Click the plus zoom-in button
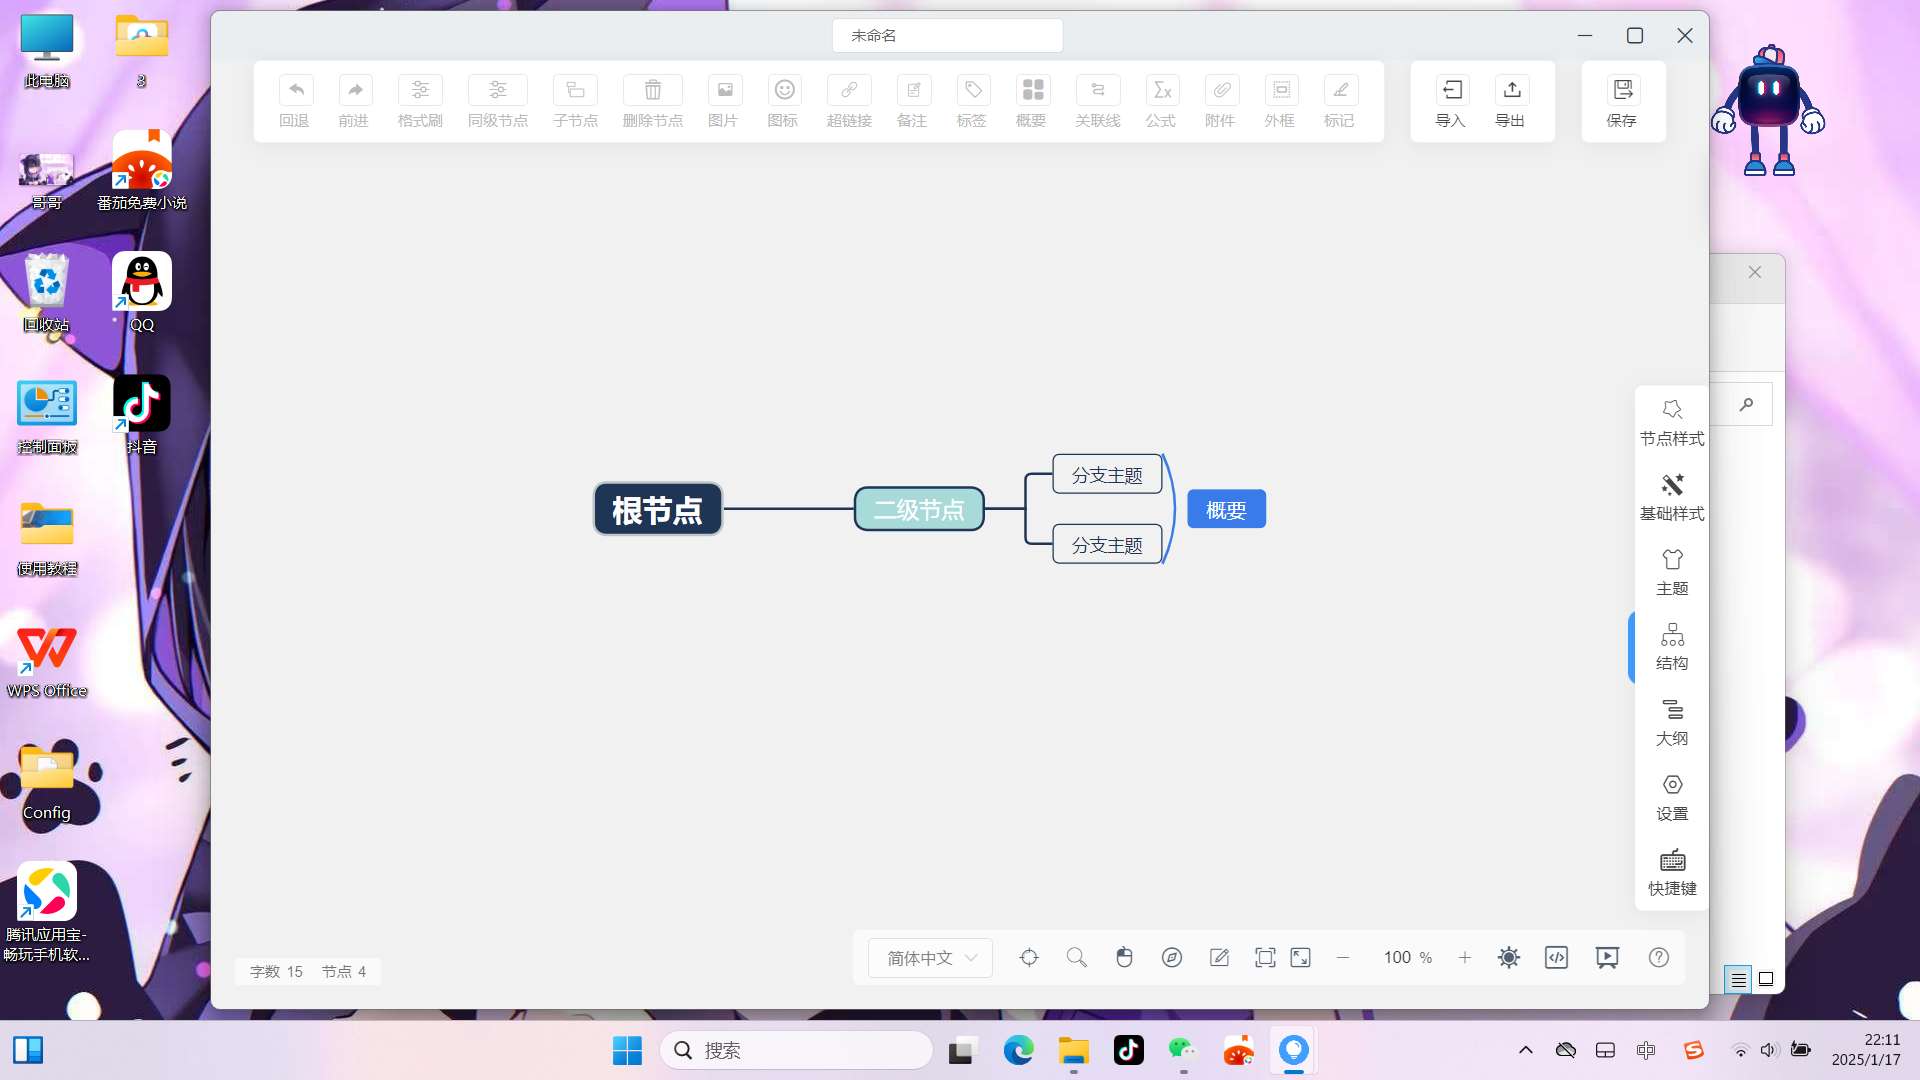Viewport: 1920px width, 1080px height. point(1465,958)
